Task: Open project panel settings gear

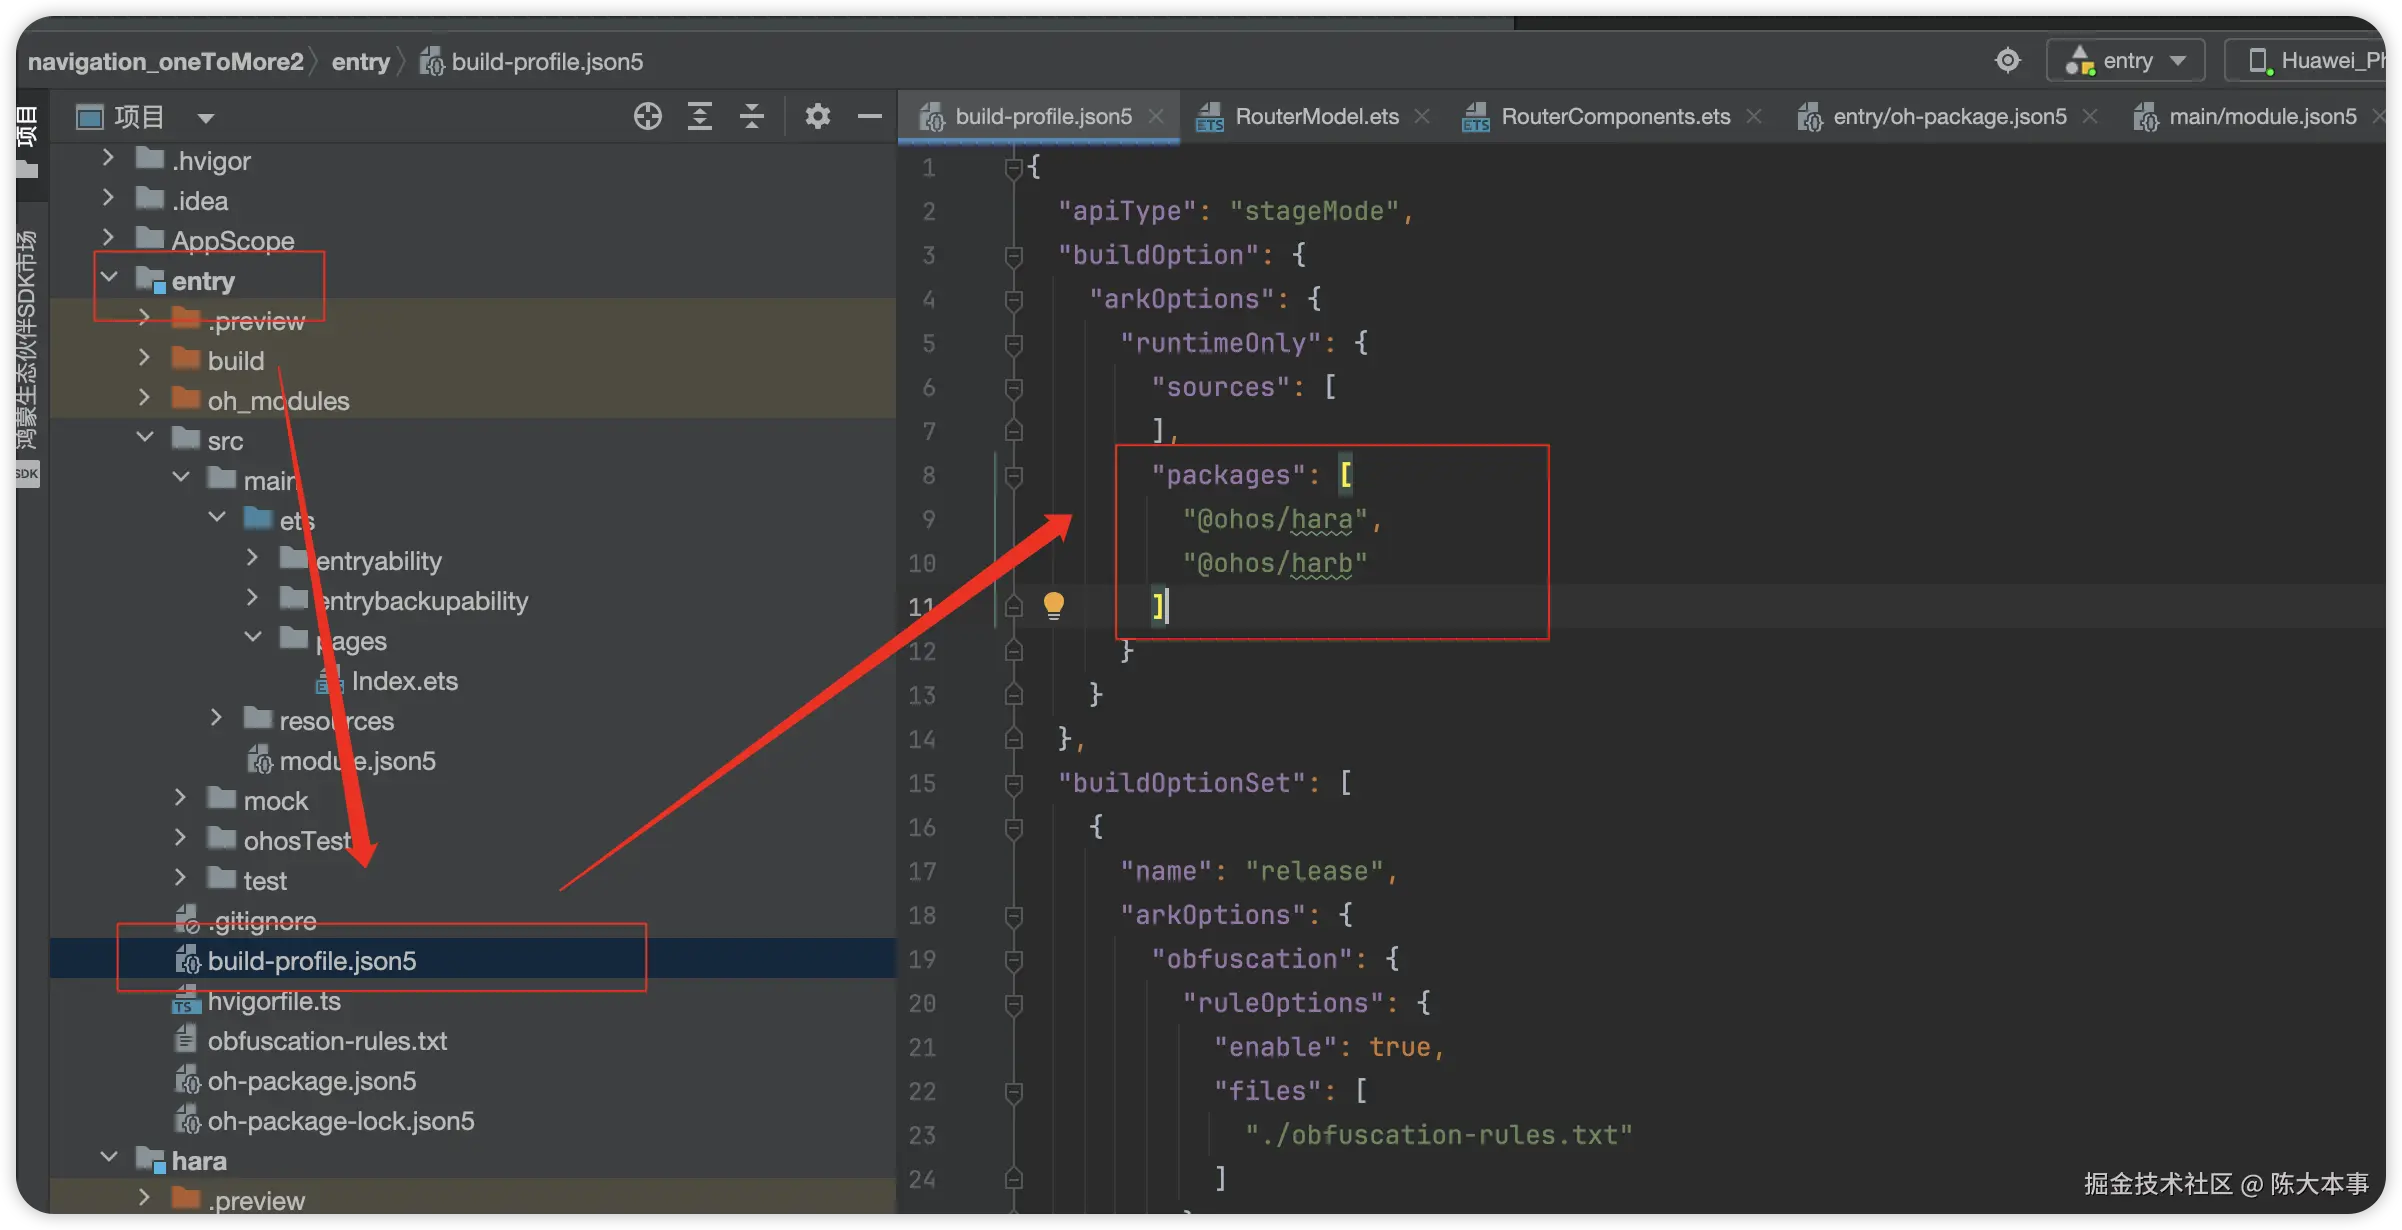Action: [x=818, y=117]
